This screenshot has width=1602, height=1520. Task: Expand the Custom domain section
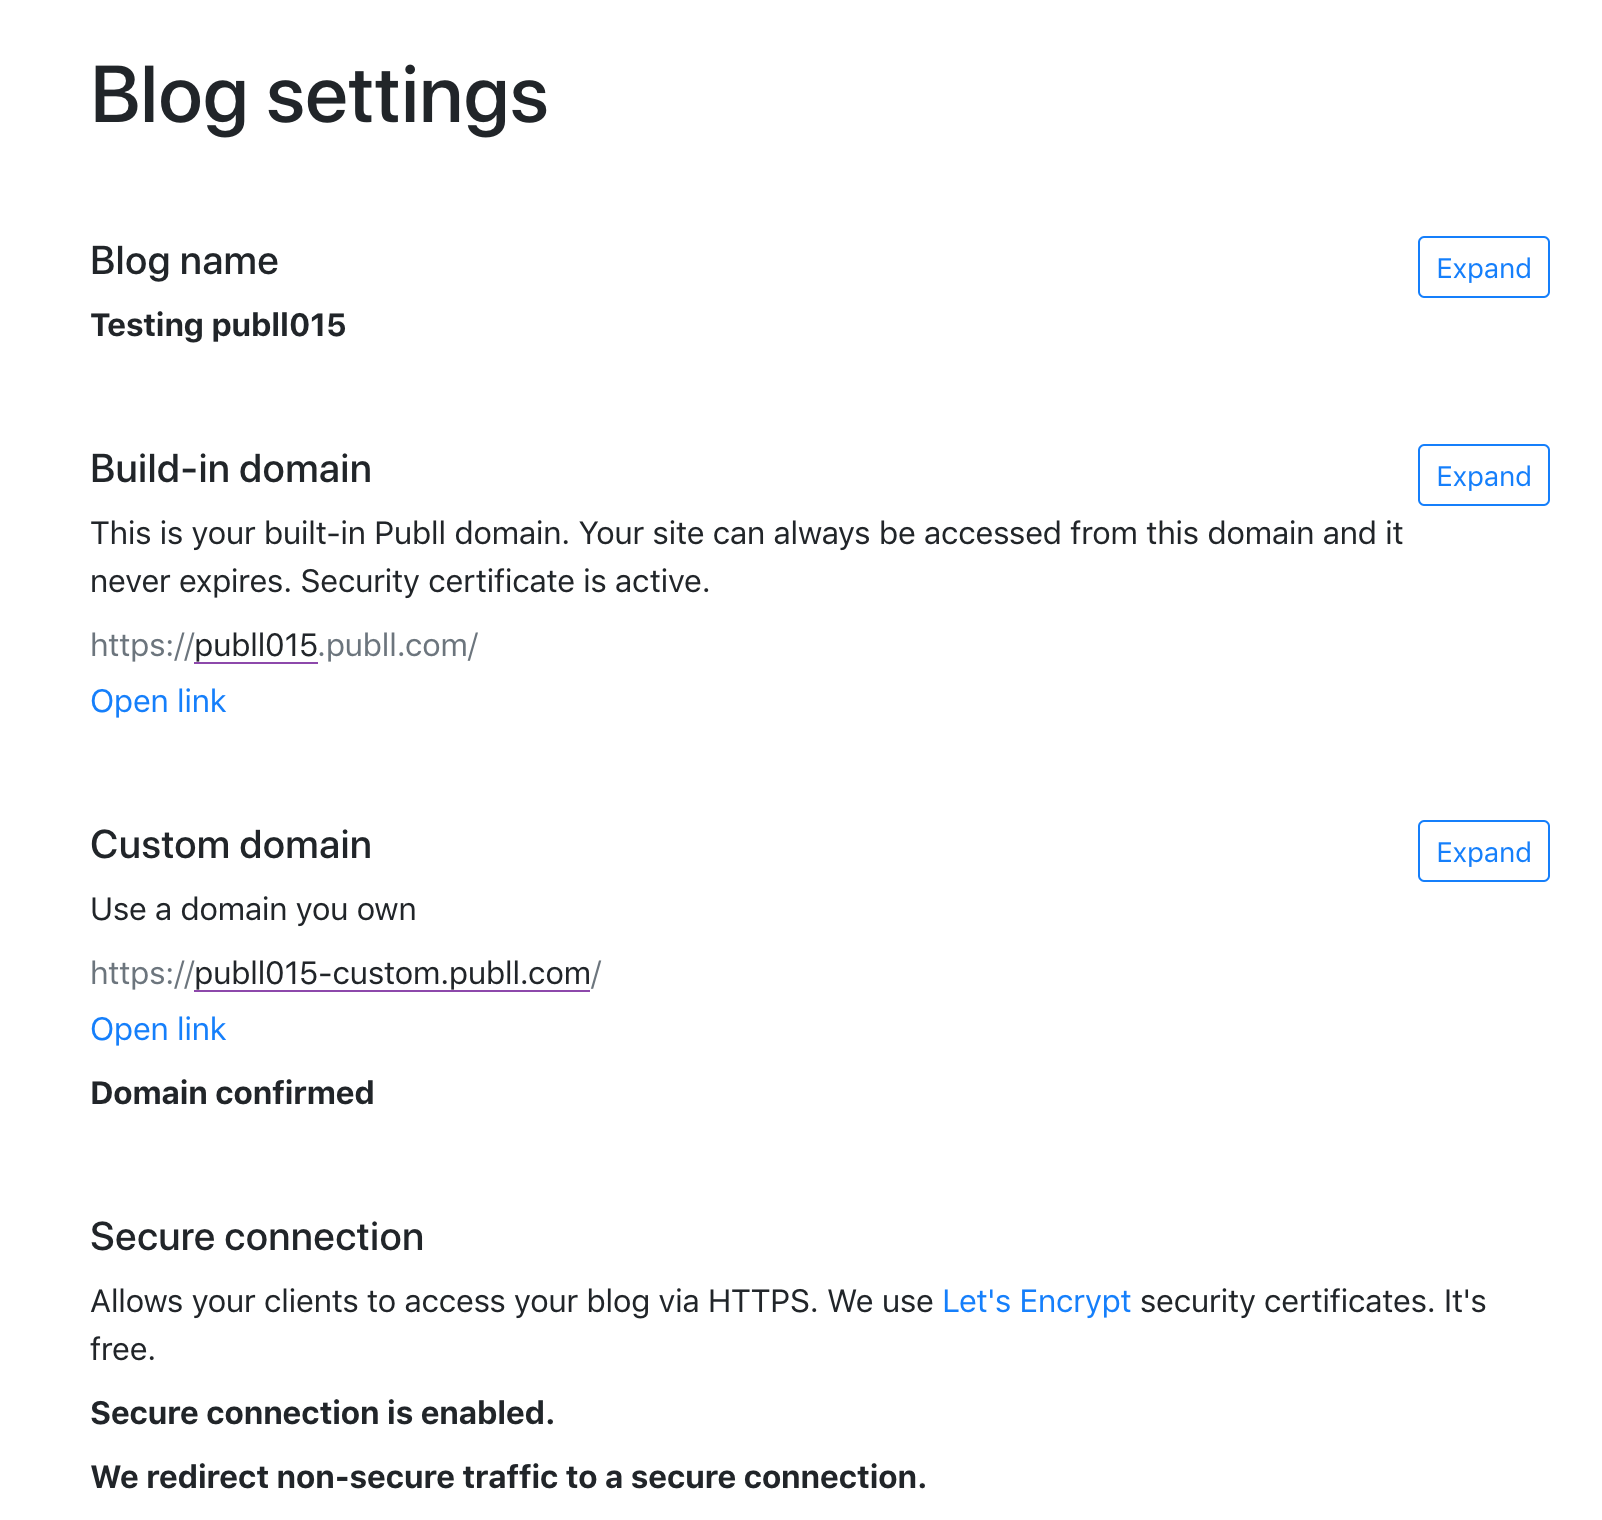point(1482,852)
